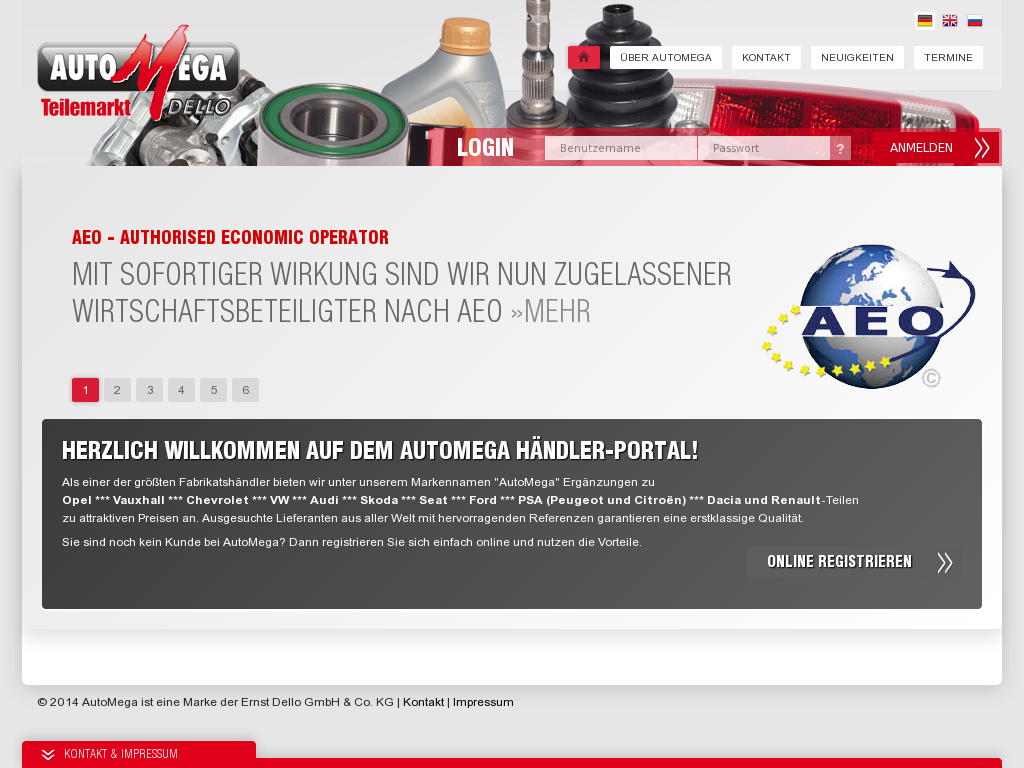This screenshot has width=1024, height=768.
Task: Switch language using the Russian flag
Action: (x=975, y=21)
